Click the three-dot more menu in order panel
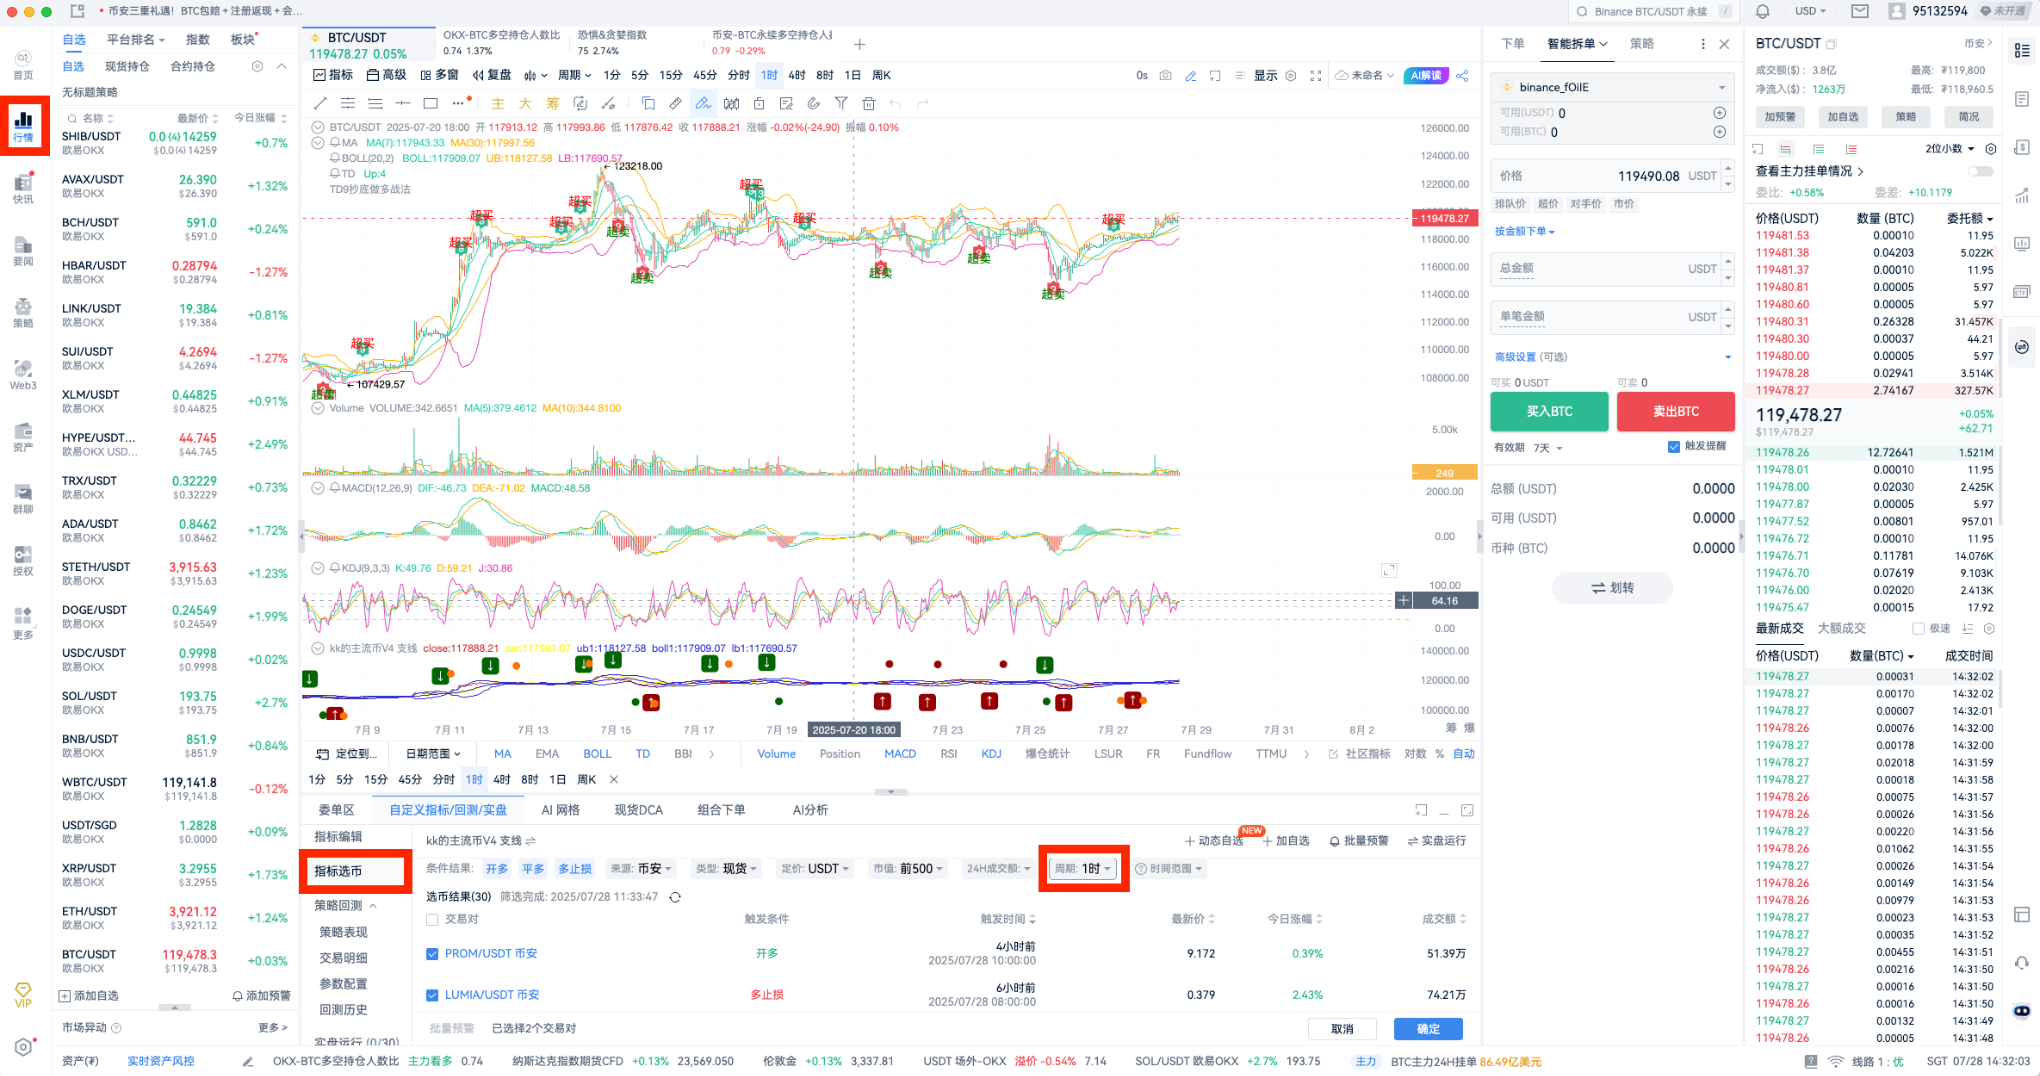Image resolution: width=2040 pixels, height=1076 pixels. (x=1703, y=44)
